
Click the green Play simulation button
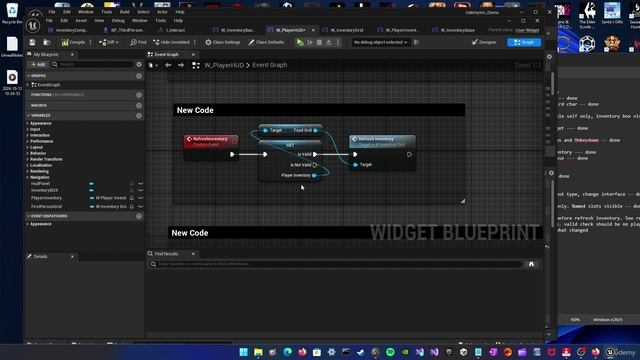[300, 42]
